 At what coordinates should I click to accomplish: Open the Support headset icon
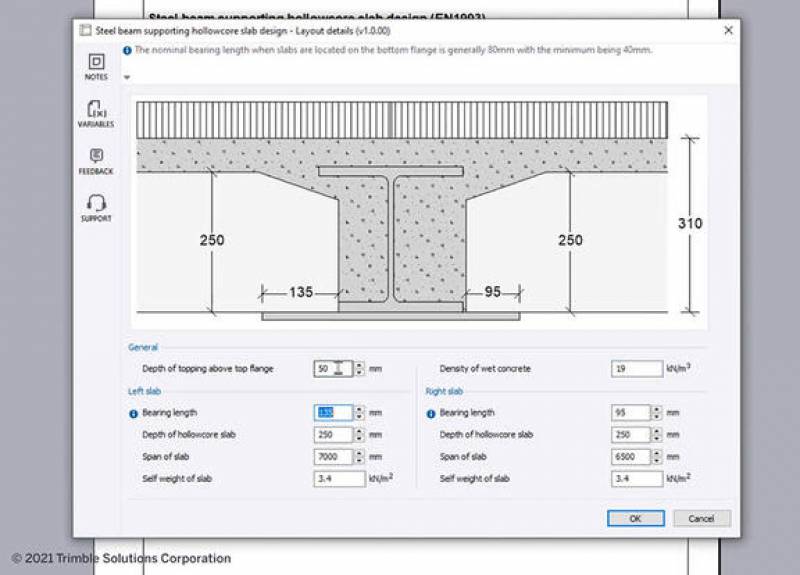pos(96,204)
